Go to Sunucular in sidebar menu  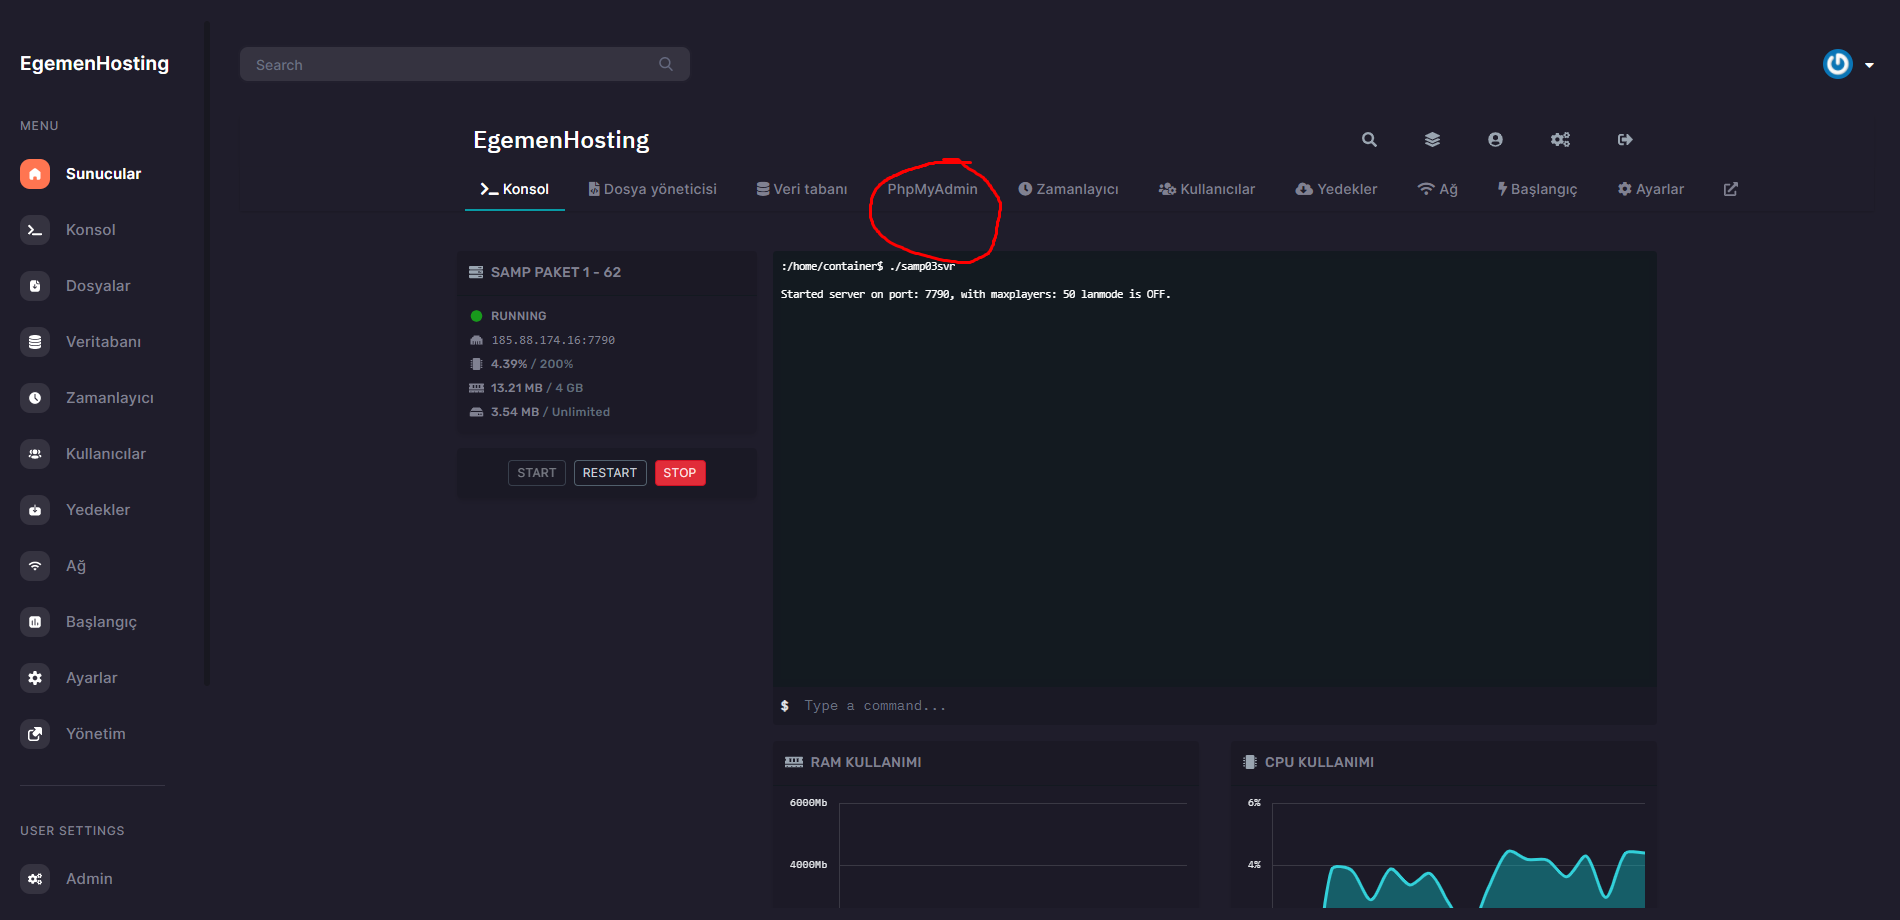(104, 174)
